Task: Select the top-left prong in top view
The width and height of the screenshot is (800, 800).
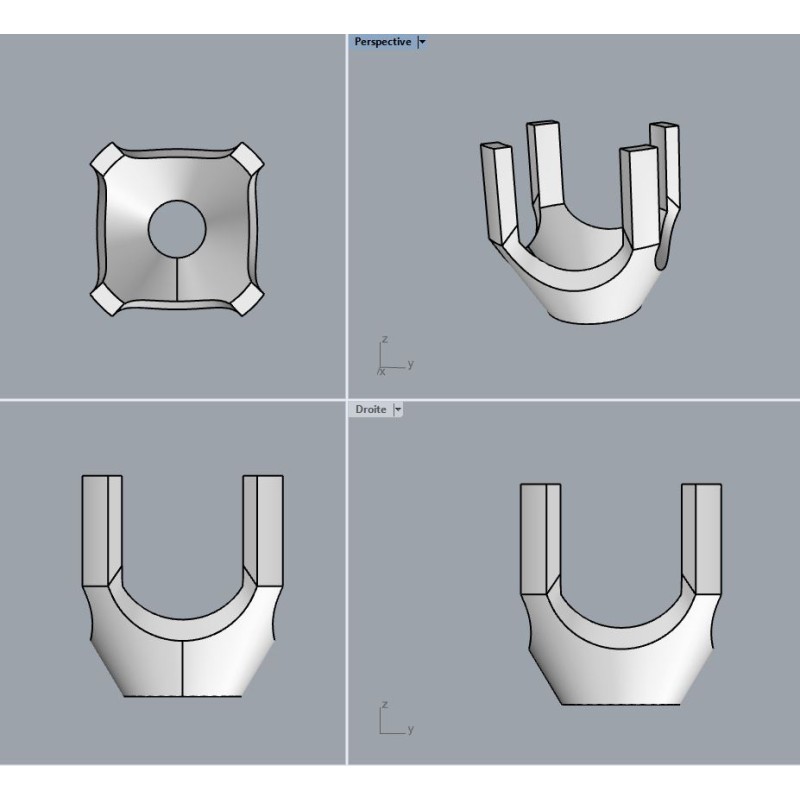Action: click(x=107, y=160)
